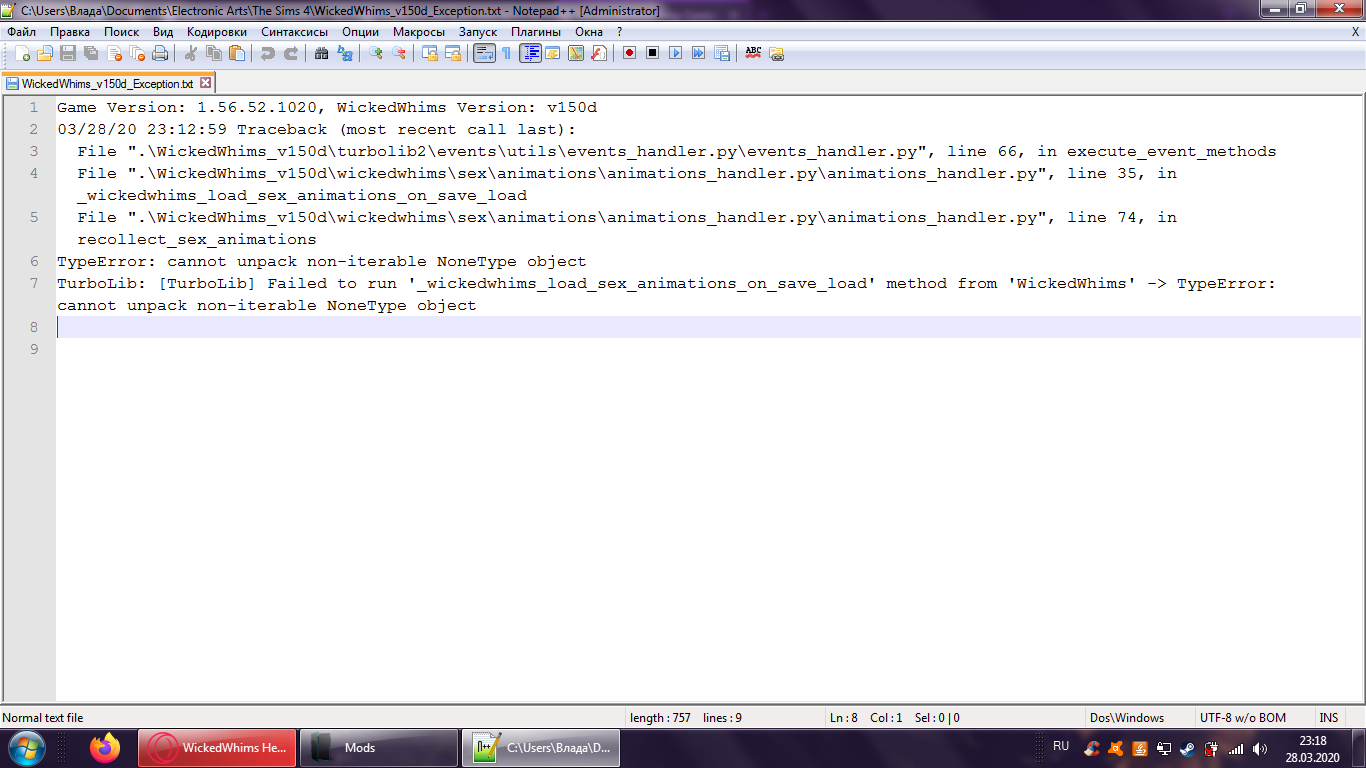This screenshot has height=768, width=1366.
Task: Toggle the INS insert mode indicator
Action: tap(1328, 718)
